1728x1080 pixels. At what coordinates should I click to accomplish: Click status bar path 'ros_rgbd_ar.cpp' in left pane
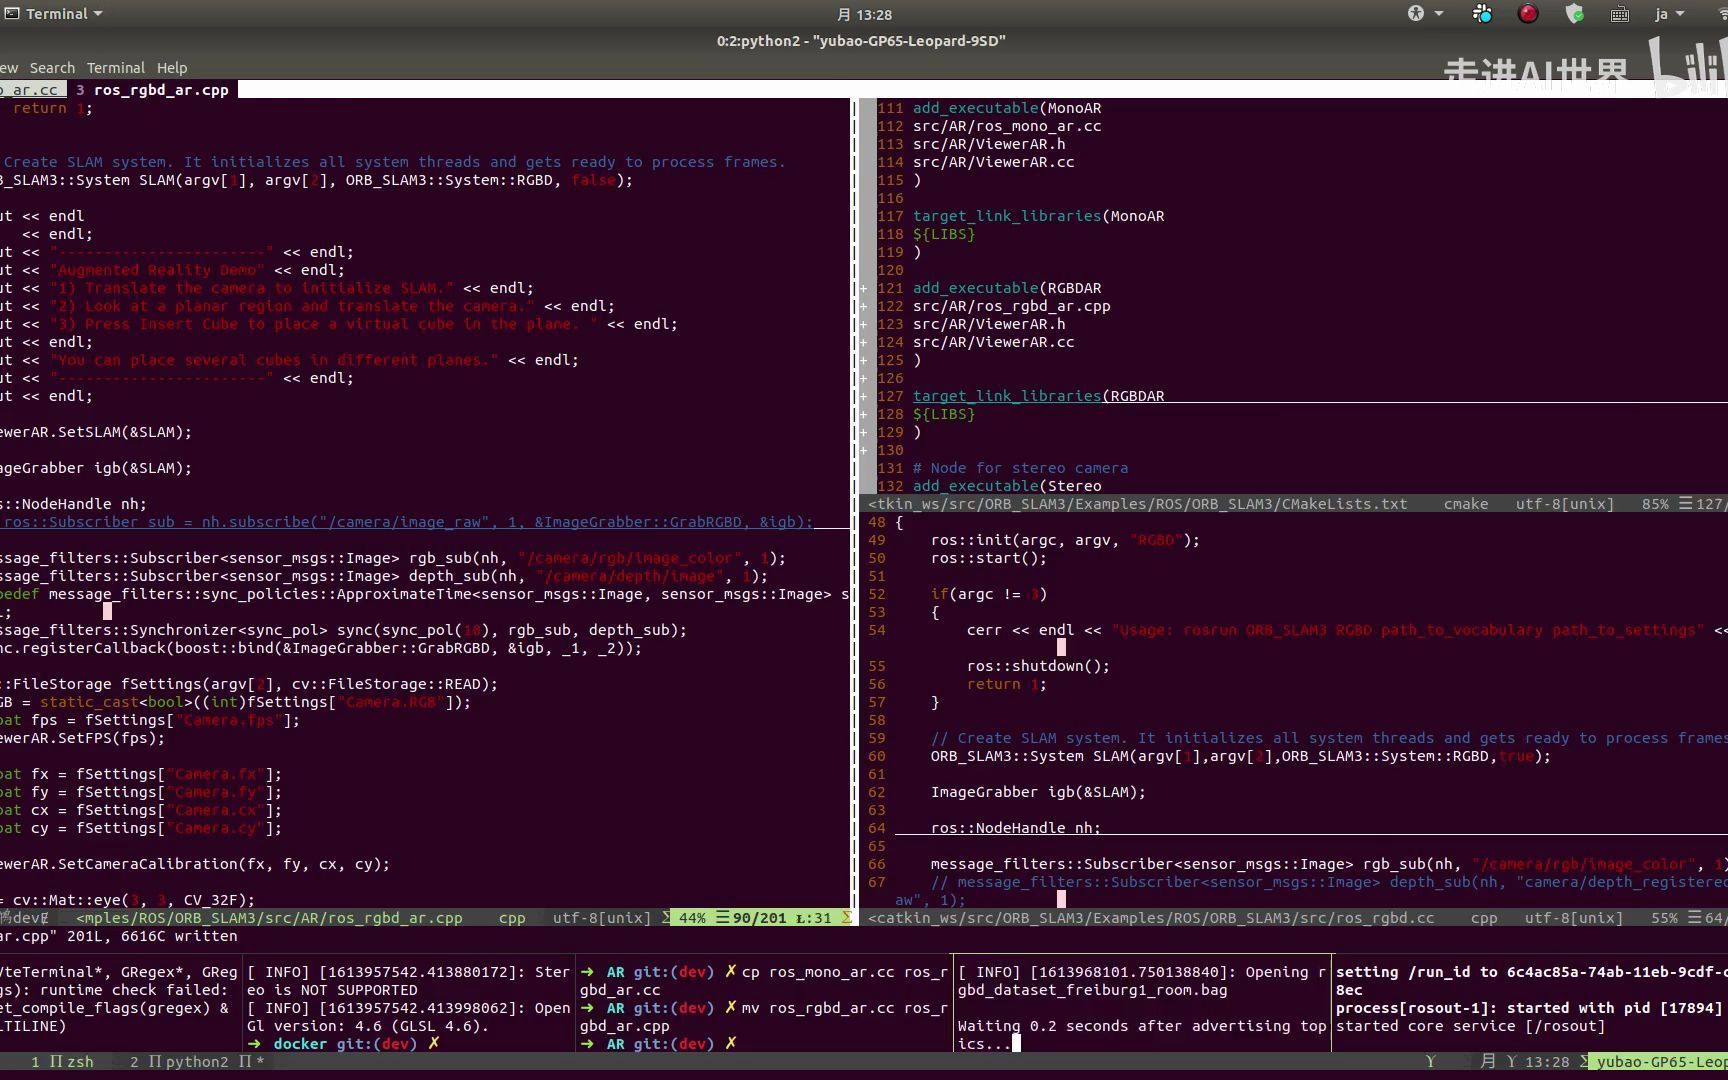point(270,918)
